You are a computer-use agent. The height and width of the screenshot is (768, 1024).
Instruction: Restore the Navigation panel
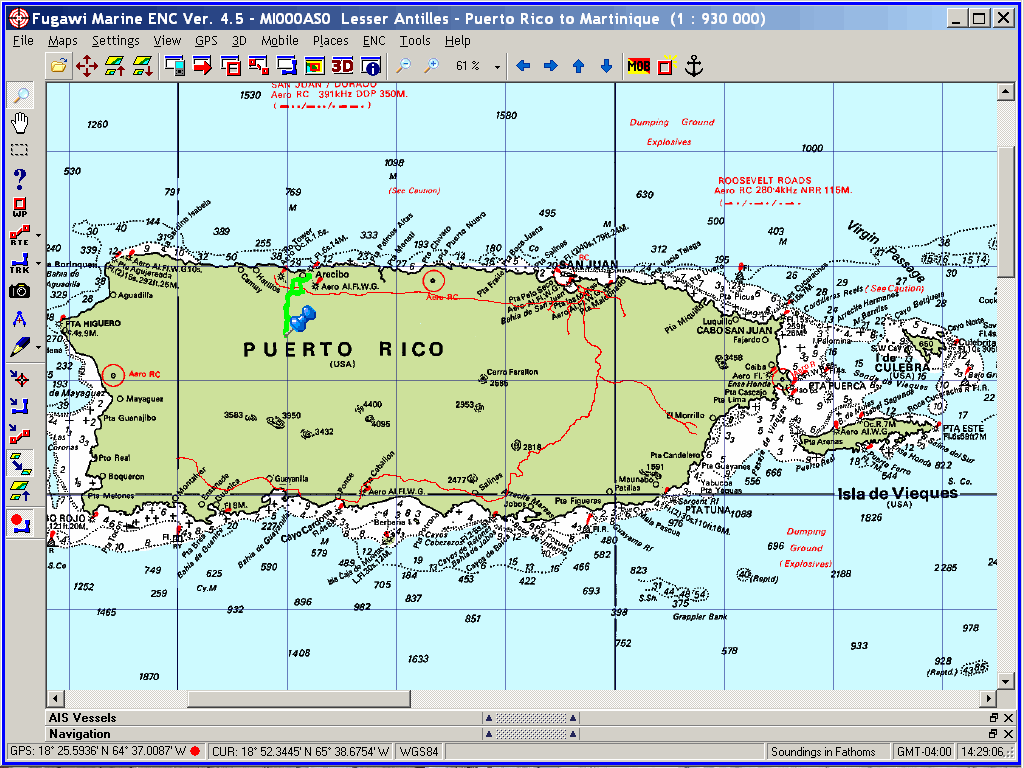point(992,733)
